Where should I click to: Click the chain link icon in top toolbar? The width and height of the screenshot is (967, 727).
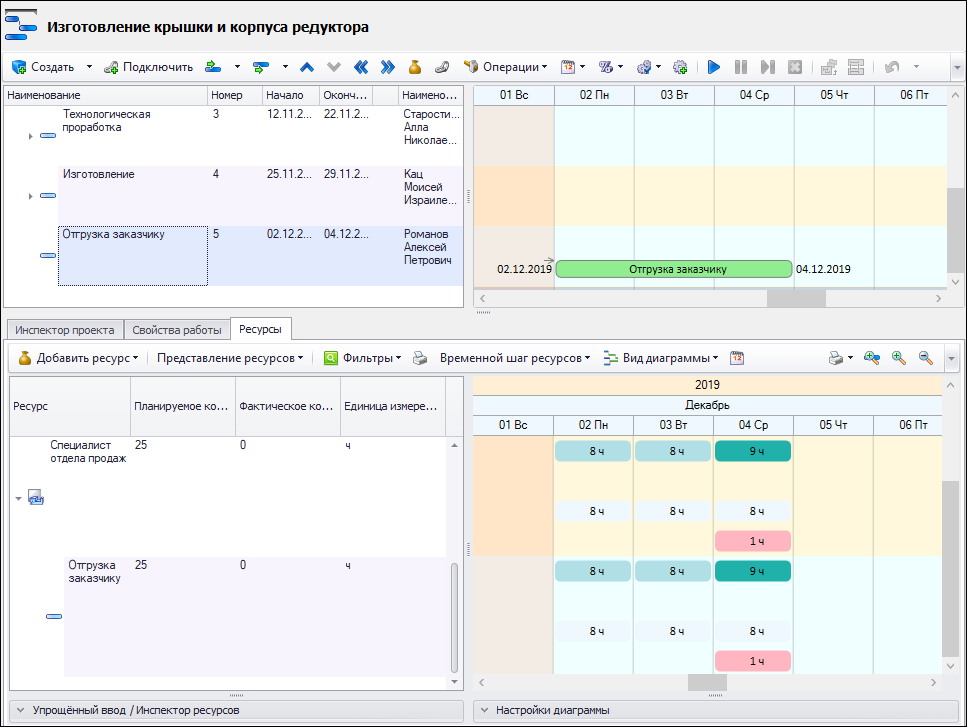[x=442, y=67]
